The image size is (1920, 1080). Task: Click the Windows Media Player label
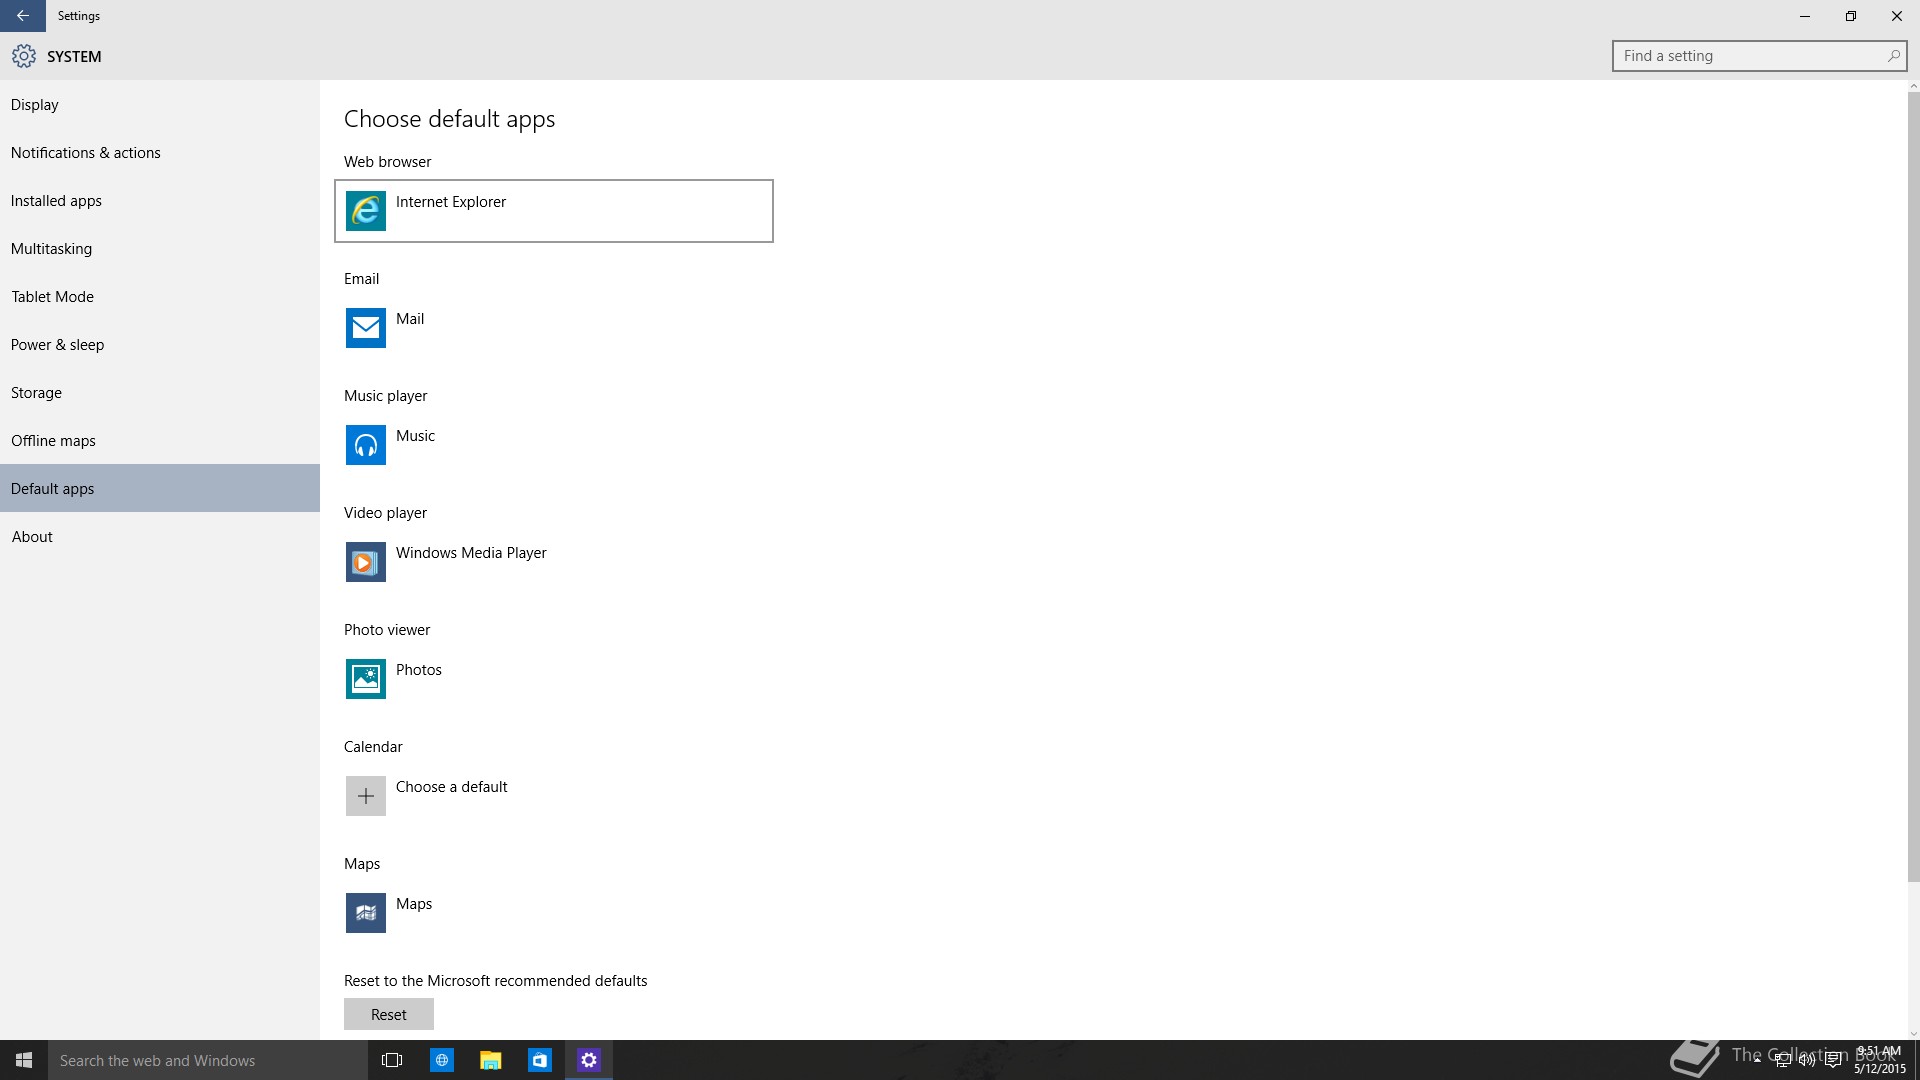[471, 553]
